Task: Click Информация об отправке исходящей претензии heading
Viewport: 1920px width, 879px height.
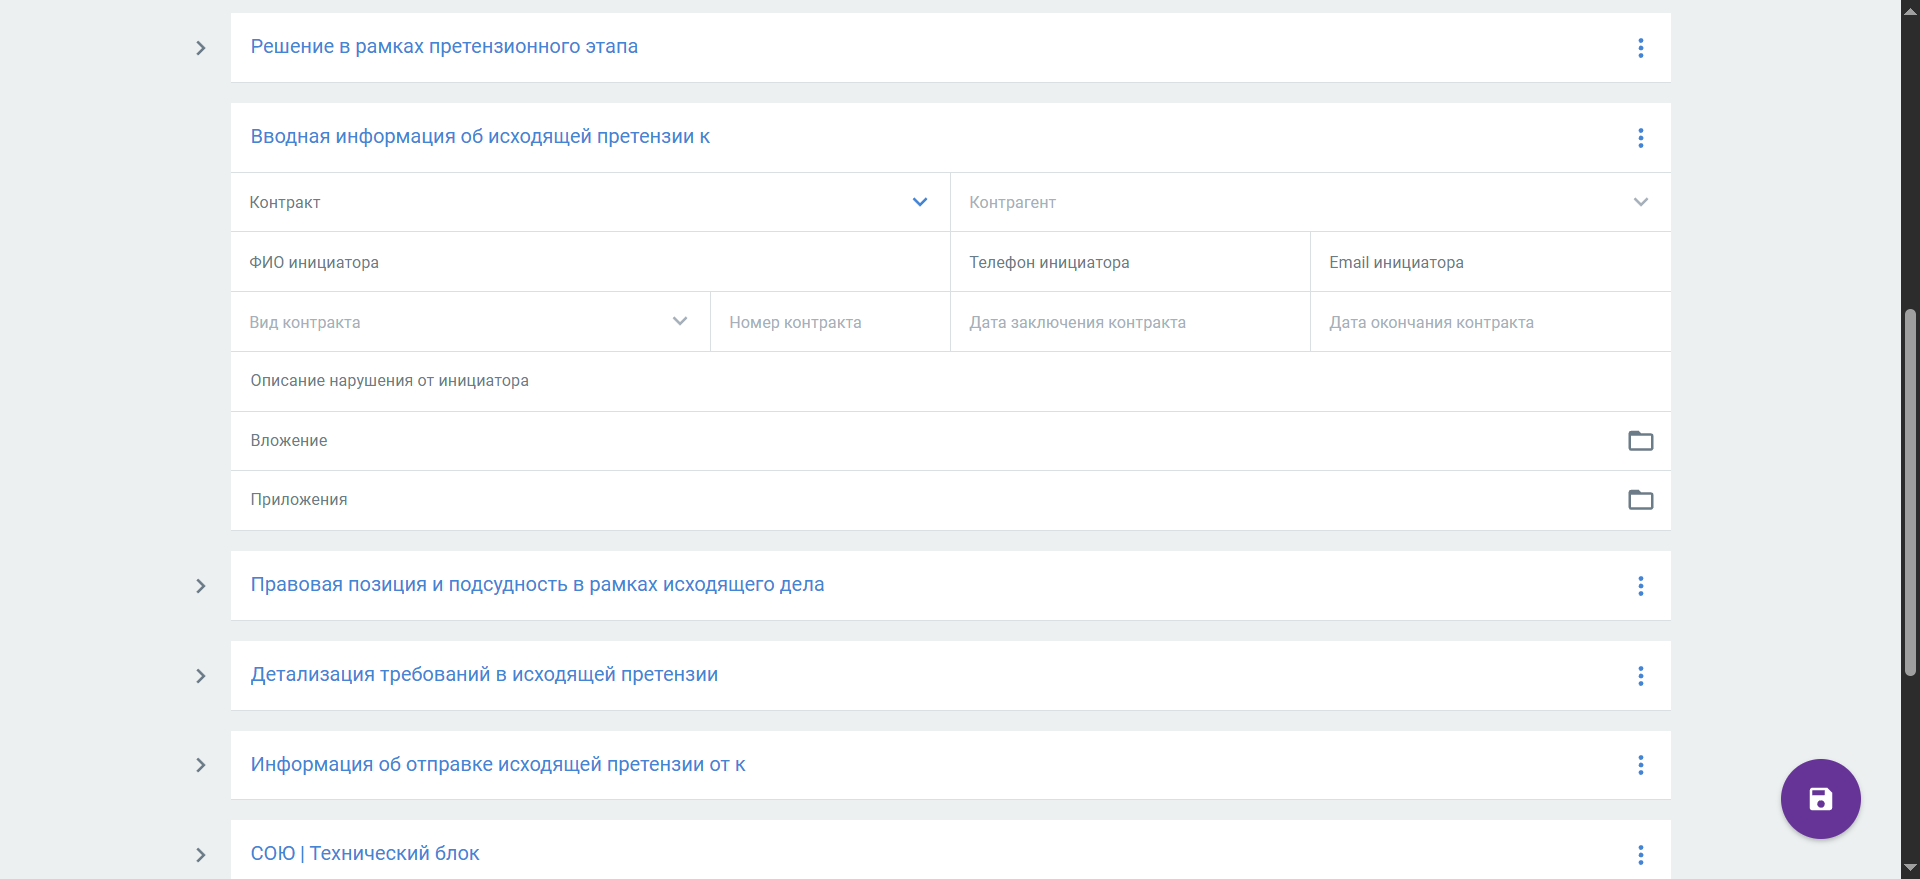Action: pos(498,765)
